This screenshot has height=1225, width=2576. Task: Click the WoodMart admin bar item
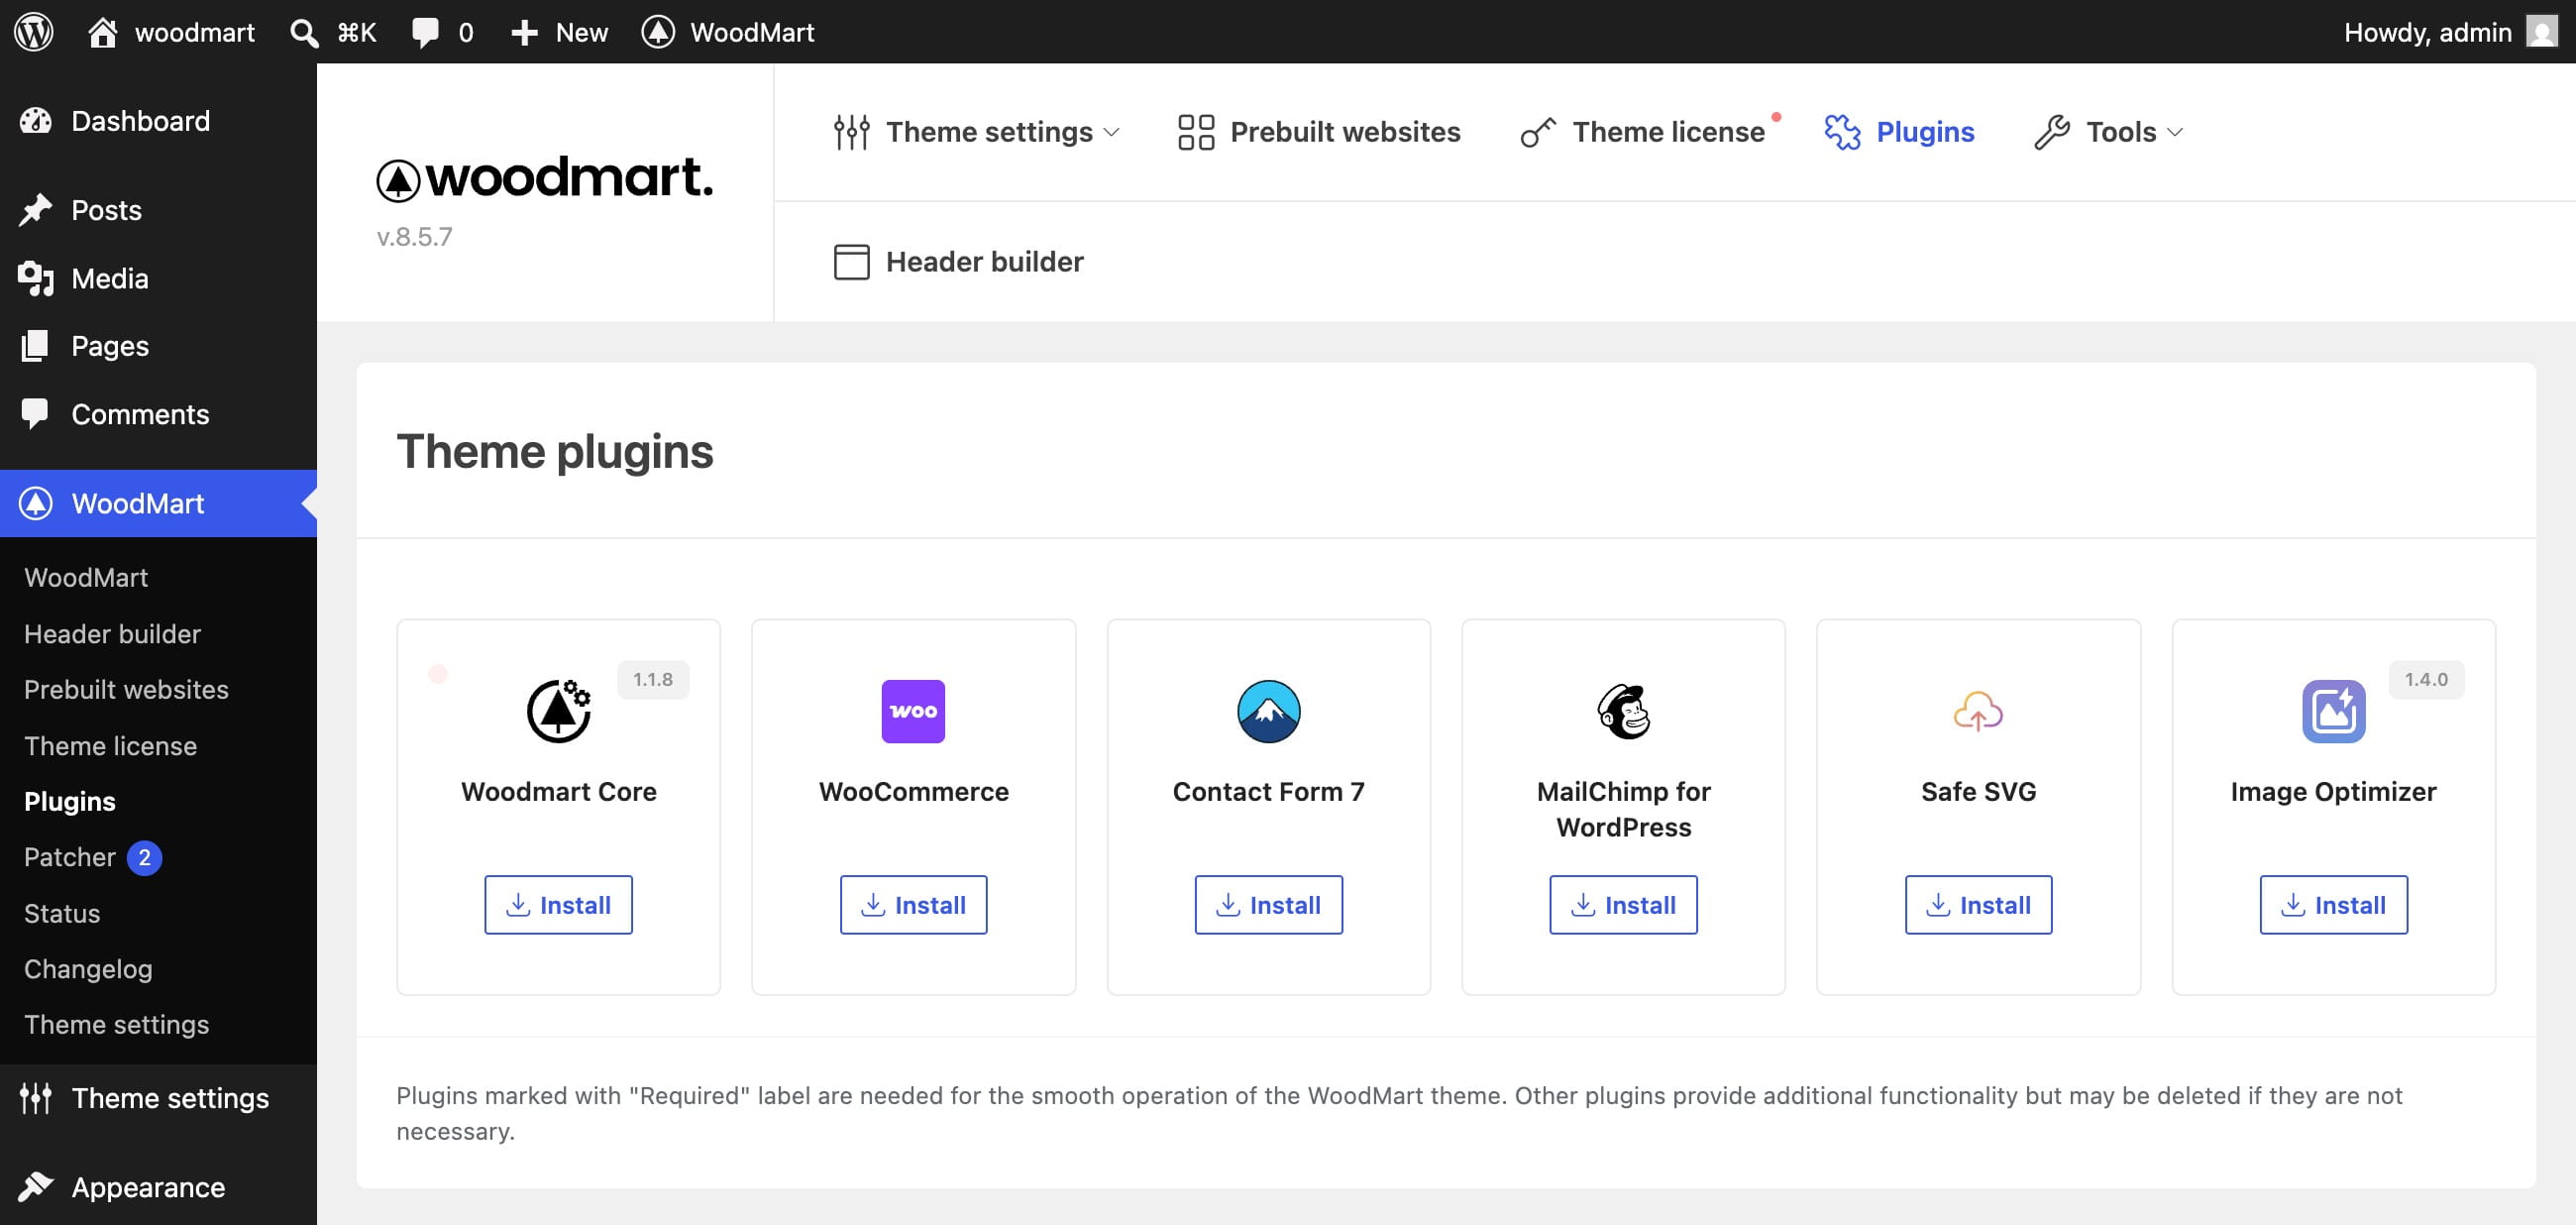[x=728, y=32]
